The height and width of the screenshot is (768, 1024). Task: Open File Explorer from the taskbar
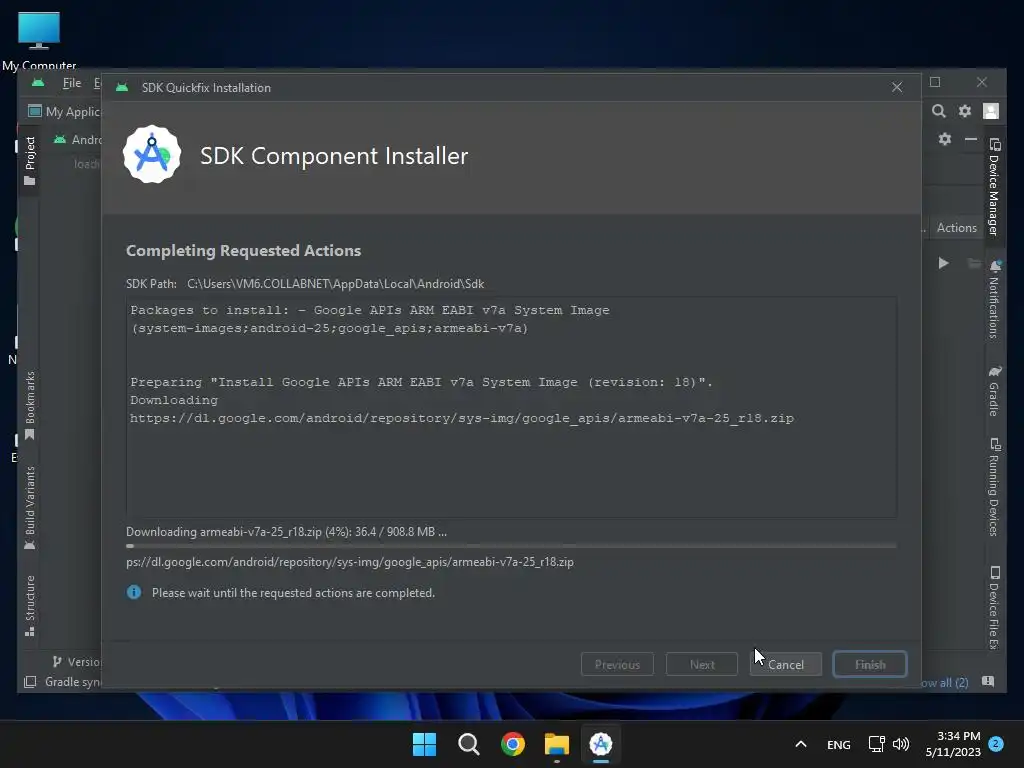click(x=557, y=744)
